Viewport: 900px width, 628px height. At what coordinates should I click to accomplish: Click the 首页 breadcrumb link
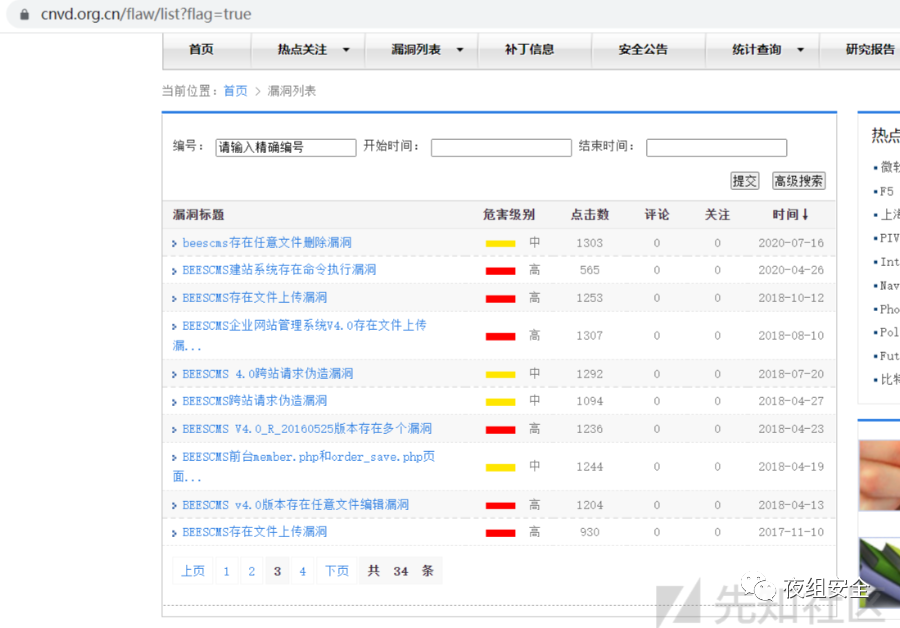point(235,91)
